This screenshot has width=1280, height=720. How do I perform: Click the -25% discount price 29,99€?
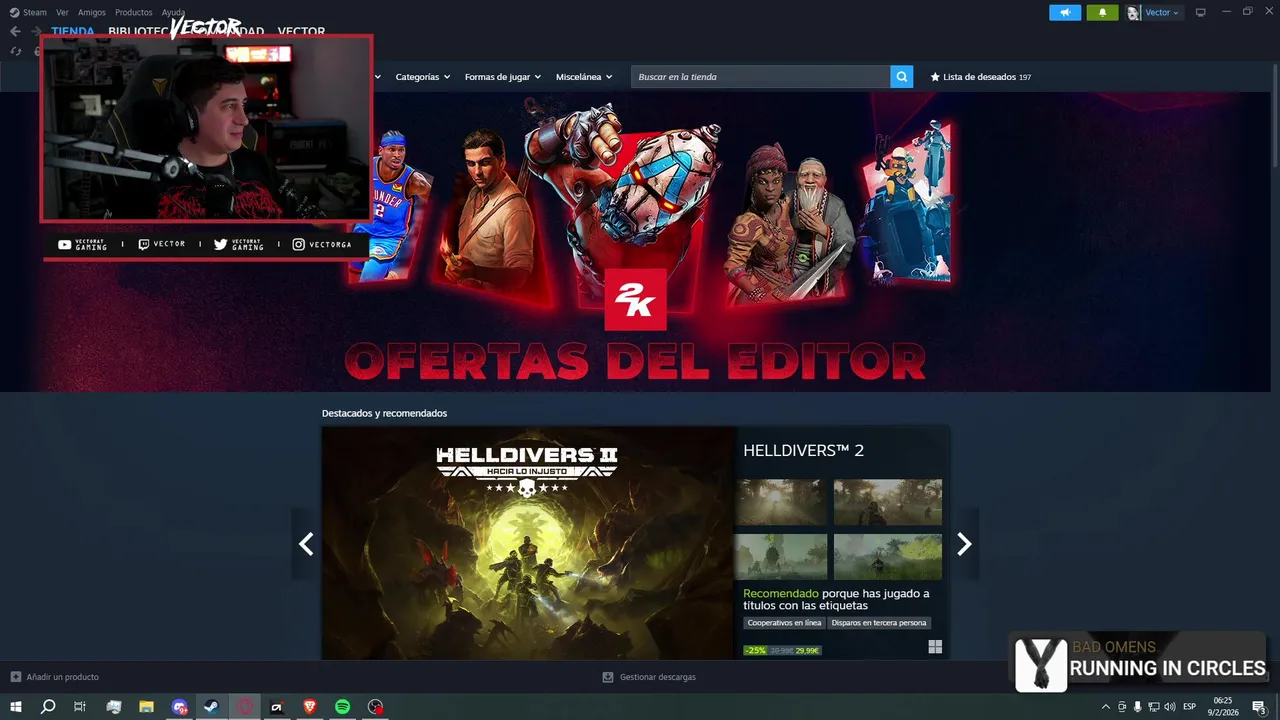pos(782,650)
